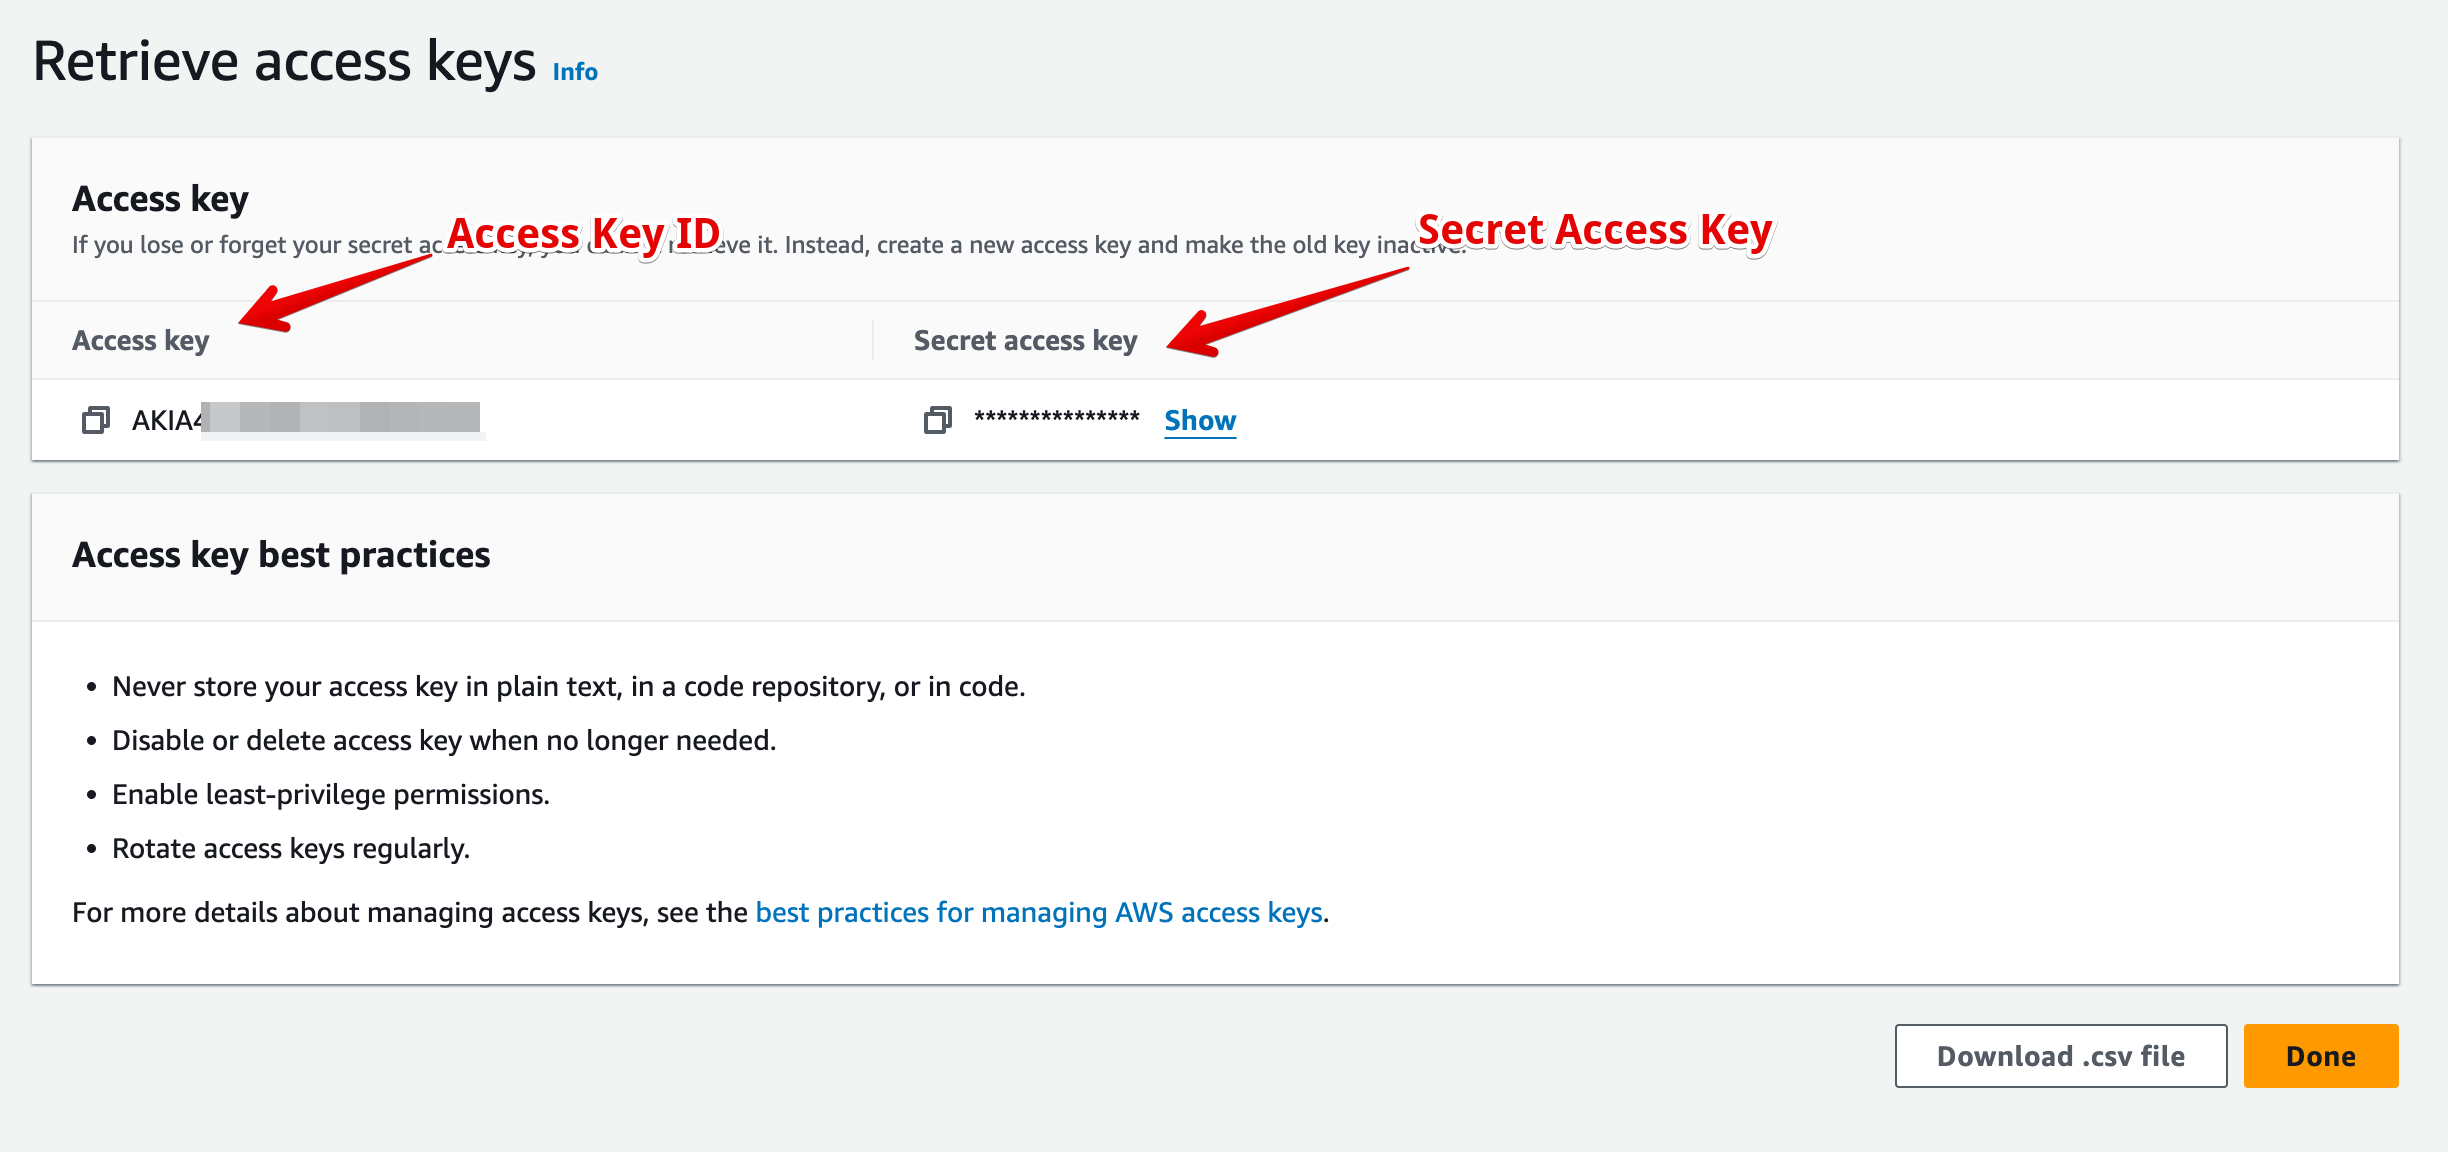2448x1152 pixels.
Task: Click the Enable least-privilege permissions bullet
Action: (x=330, y=793)
